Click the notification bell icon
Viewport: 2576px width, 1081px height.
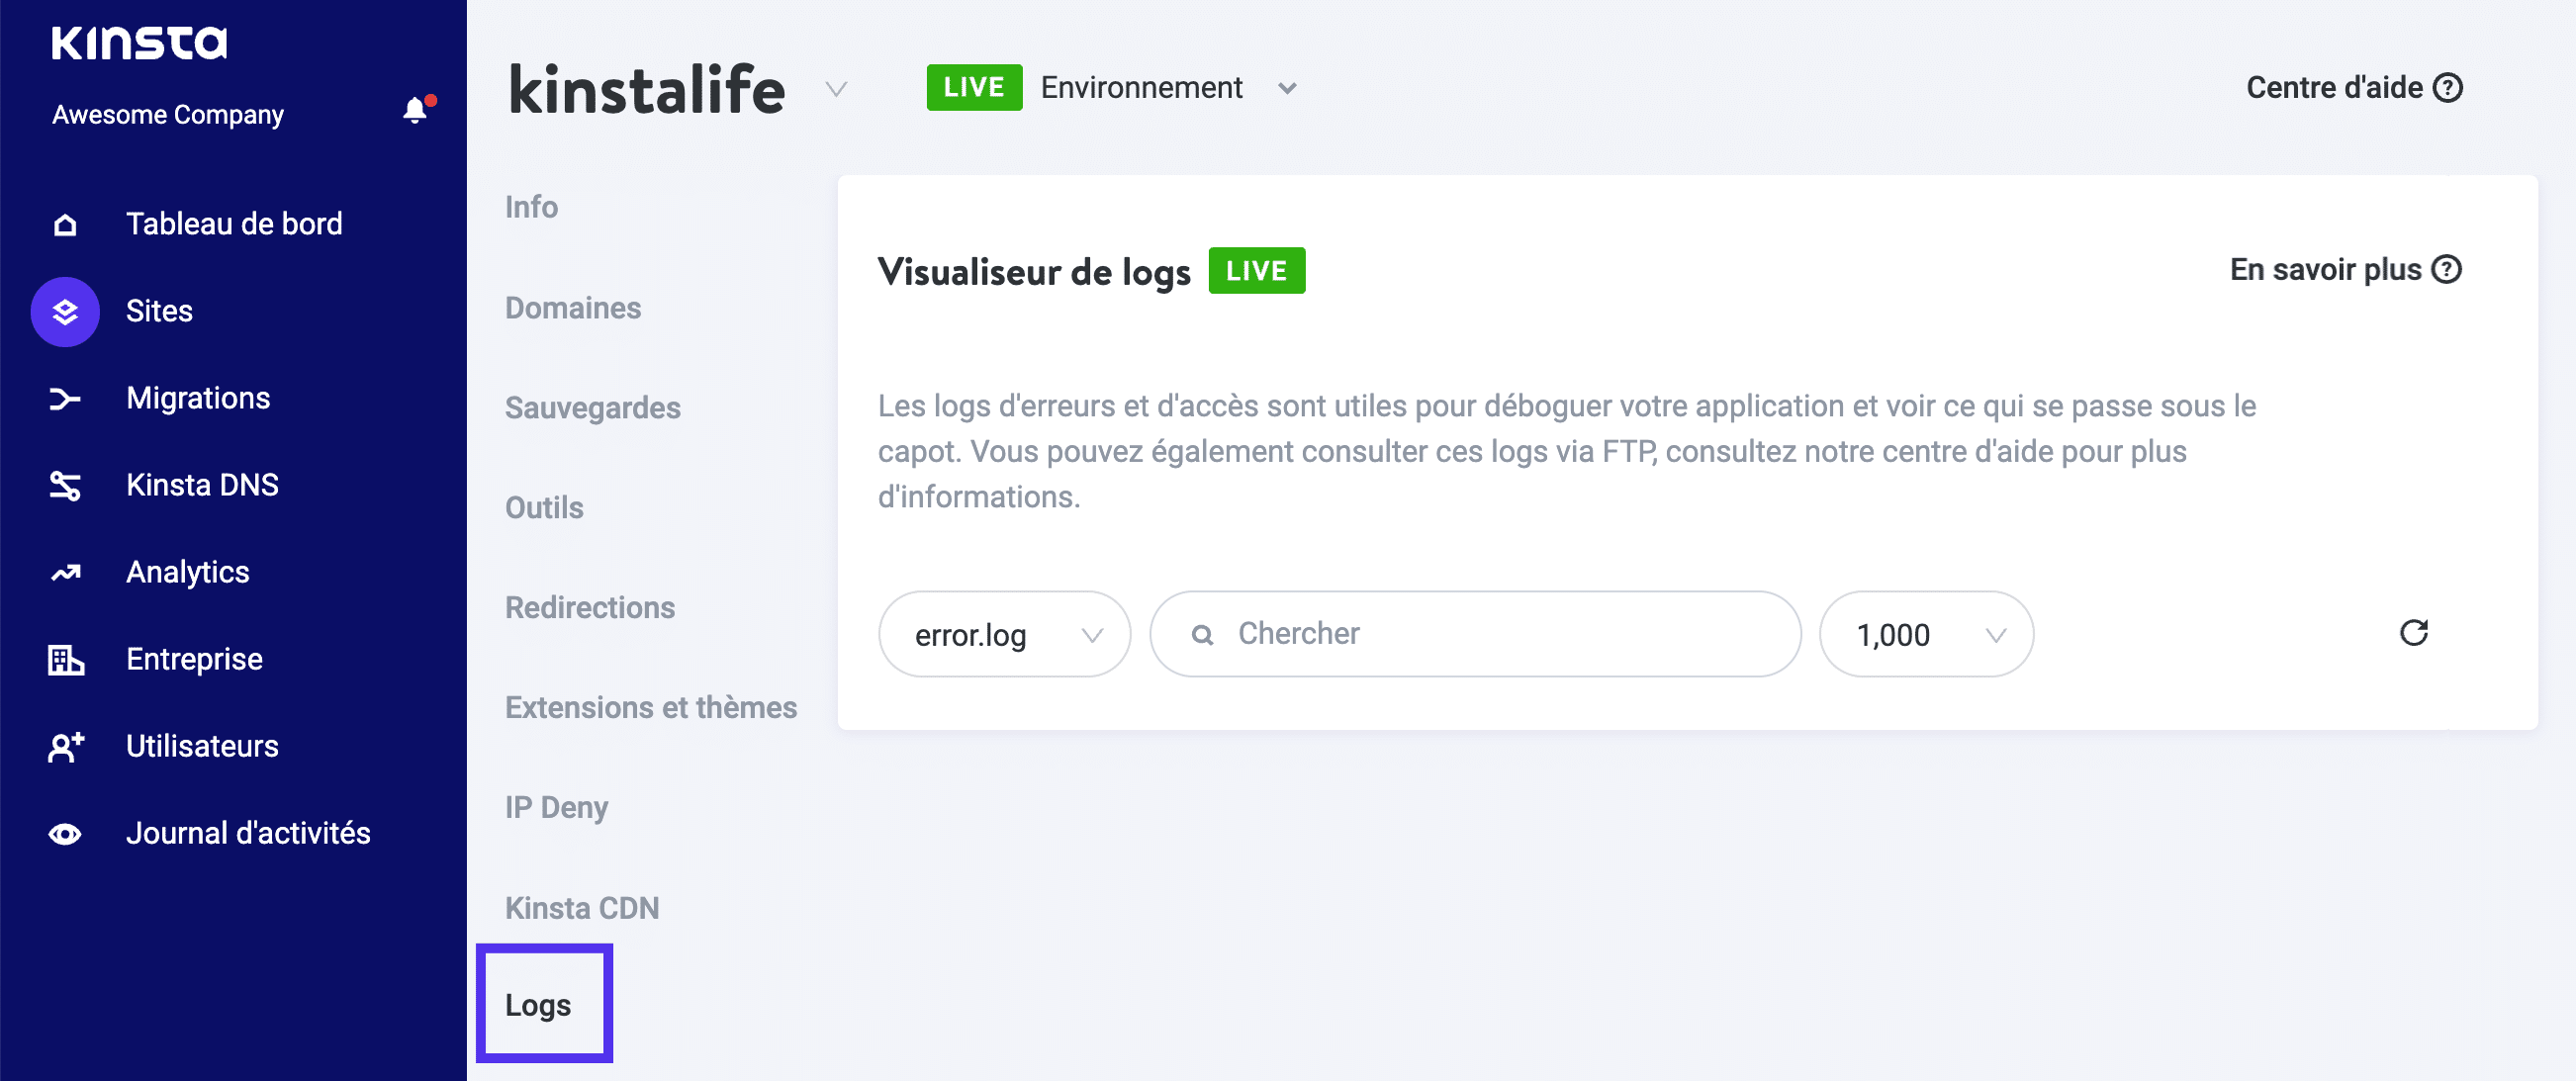click(415, 110)
